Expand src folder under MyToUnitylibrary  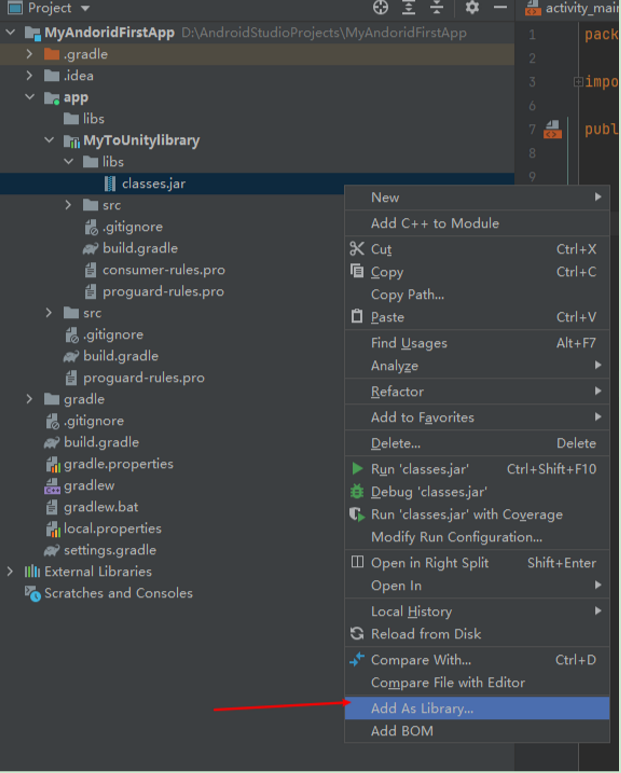[x=69, y=205]
